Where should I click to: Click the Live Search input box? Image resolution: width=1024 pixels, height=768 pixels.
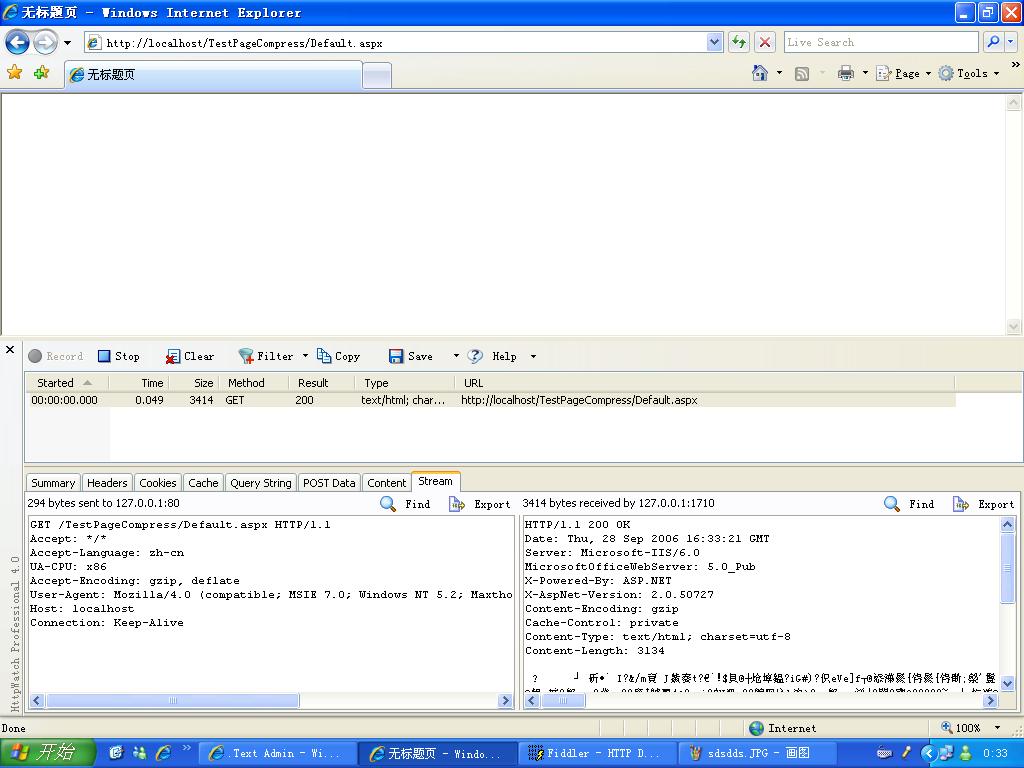(880, 42)
